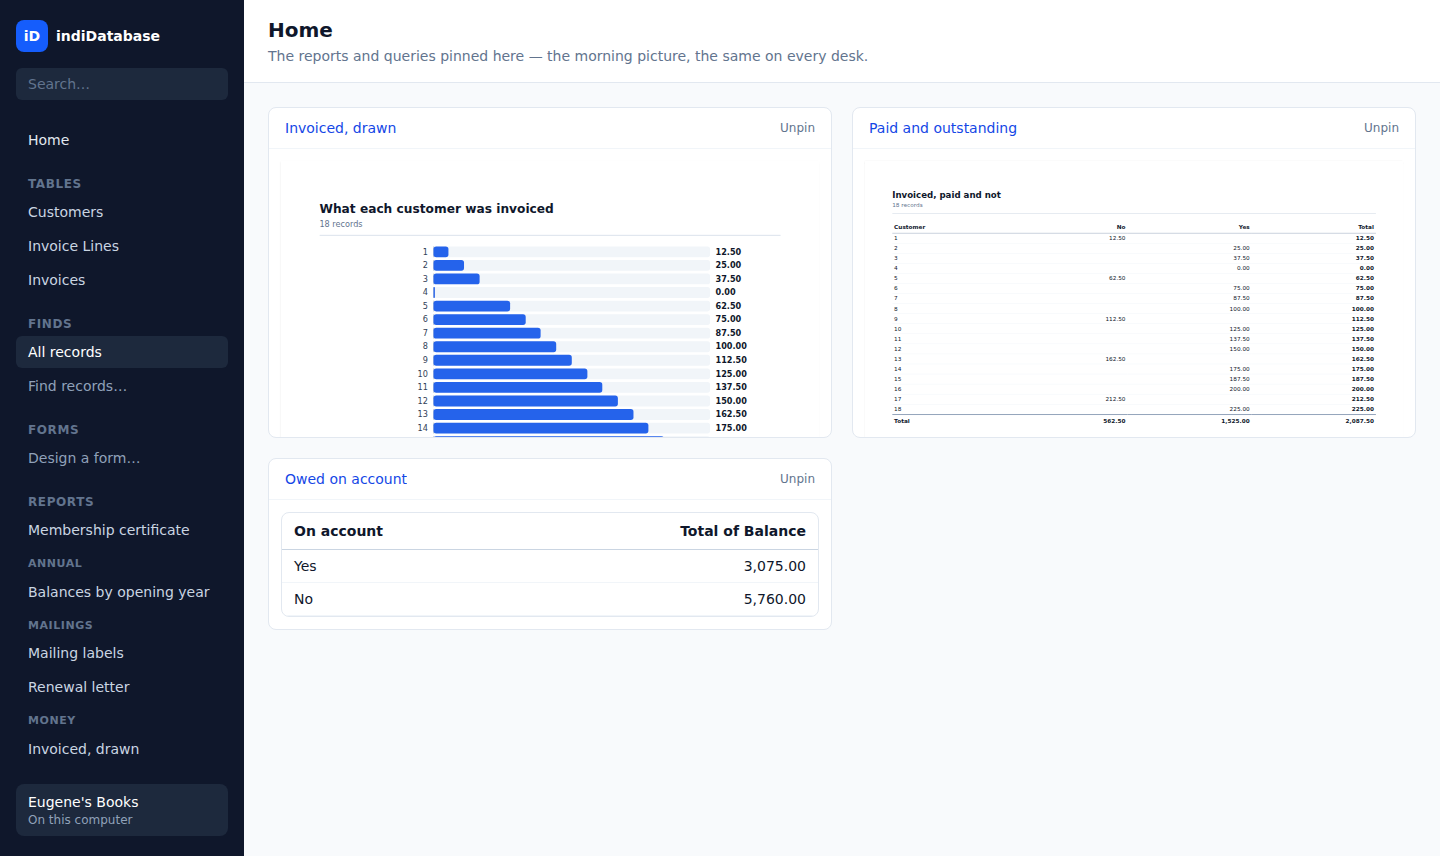Click the REPORTS section label
Screen dimensions: 1440x856
(61, 502)
